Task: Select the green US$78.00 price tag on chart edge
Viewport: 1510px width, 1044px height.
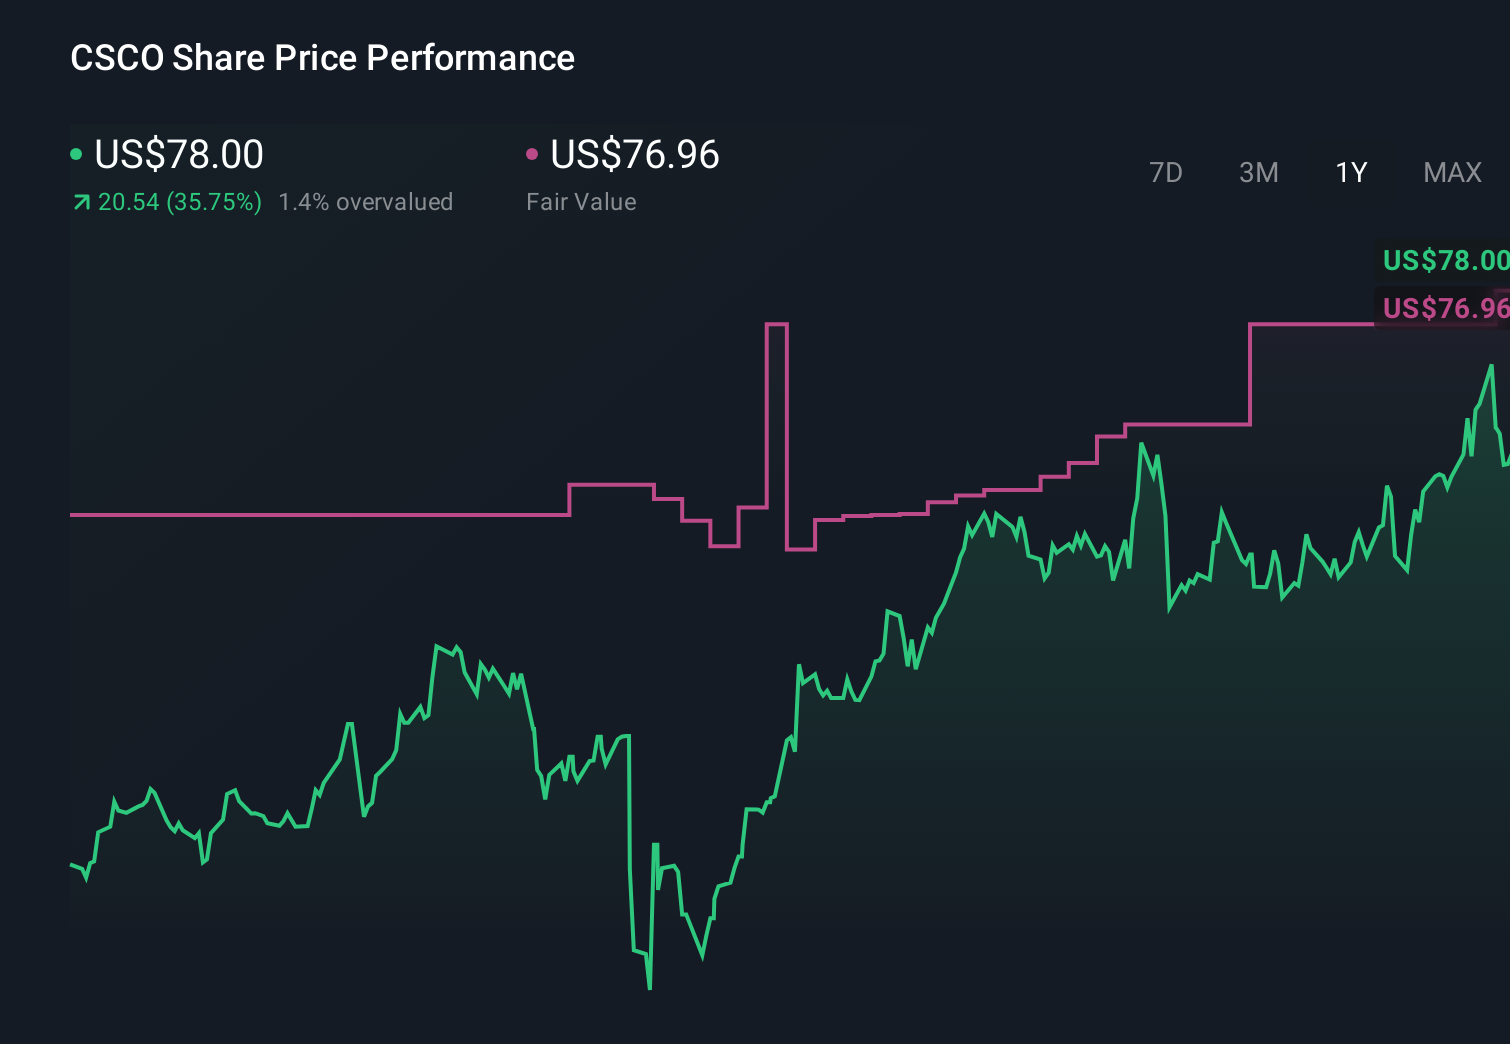Action: pyautogui.click(x=1445, y=261)
